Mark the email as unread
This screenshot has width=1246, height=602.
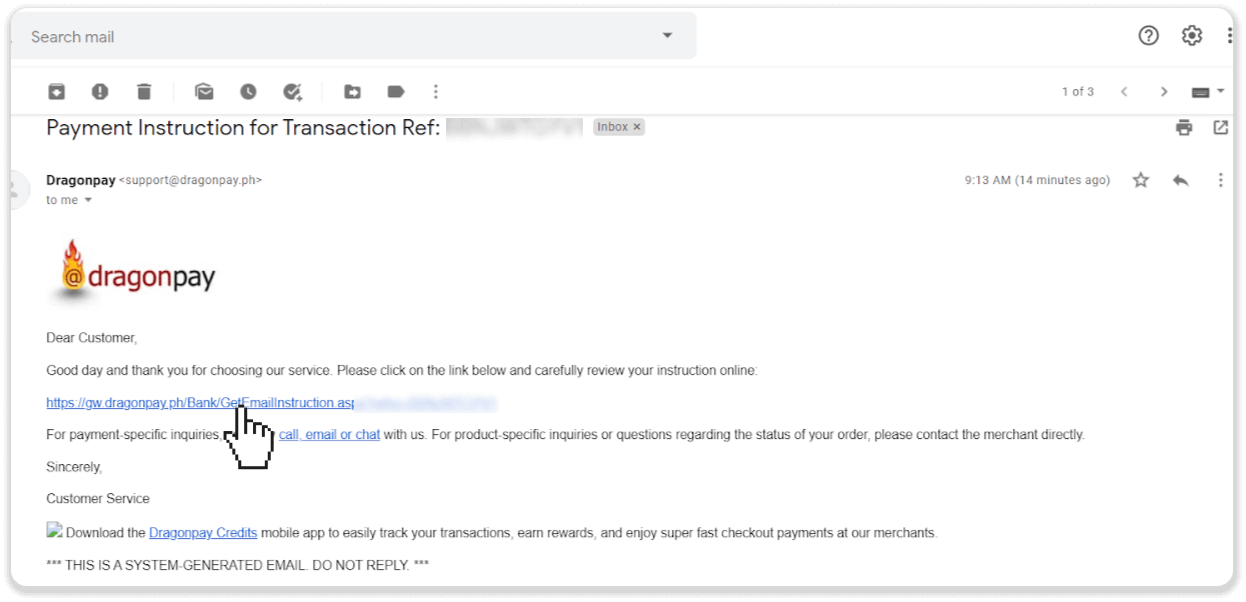pyautogui.click(x=204, y=92)
